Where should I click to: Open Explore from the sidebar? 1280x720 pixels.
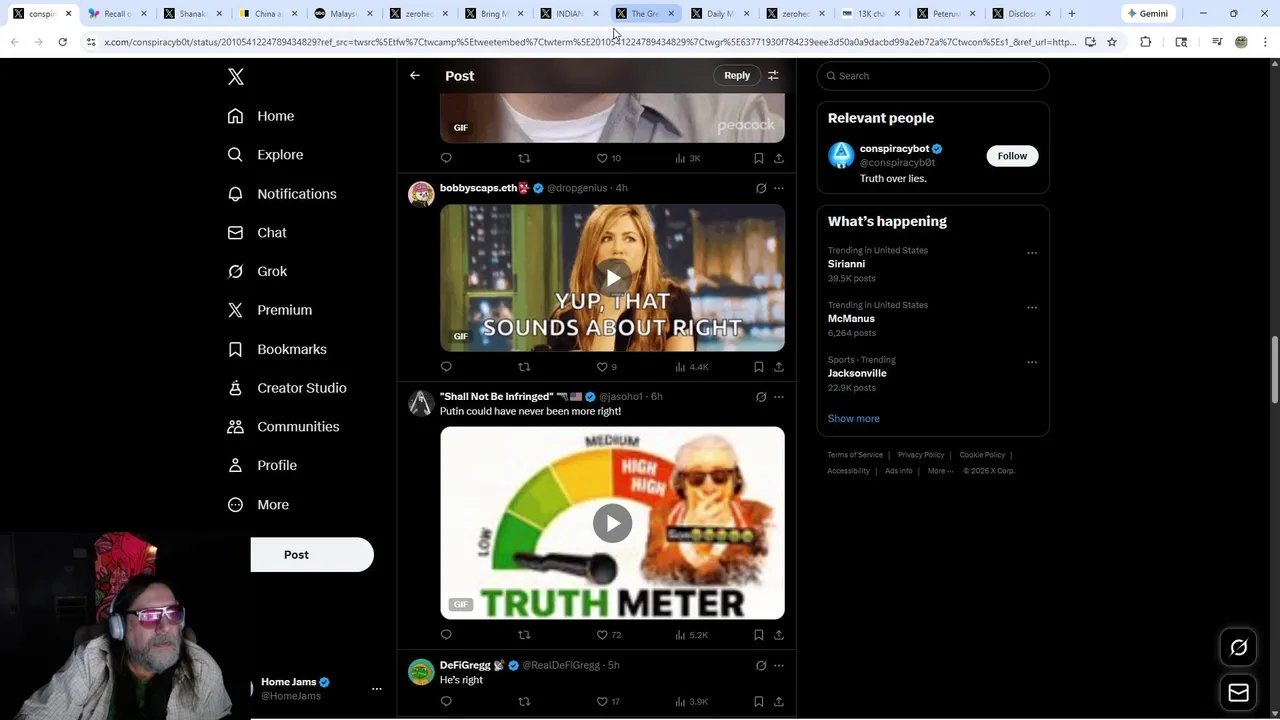pyautogui.click(x=265, y=155)
